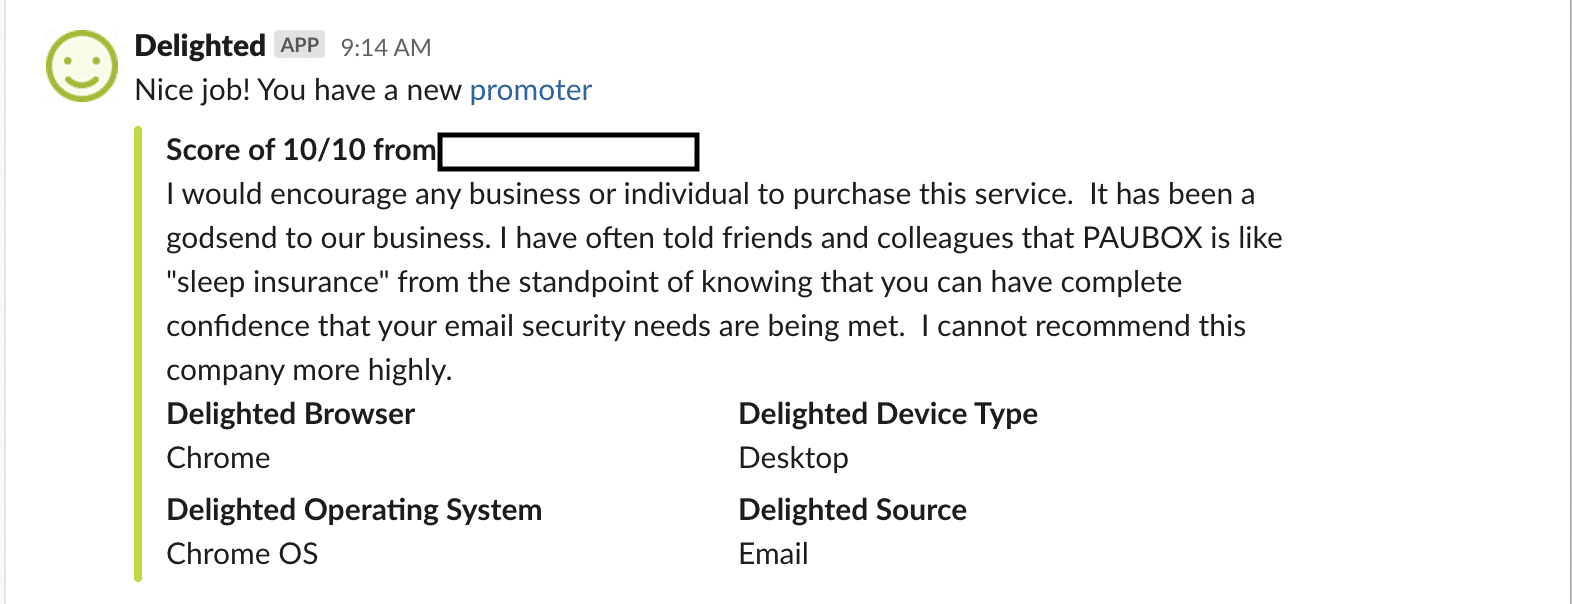This screenshot has width=1572, height=604.
Task: Follow the blue promoter link
Action: [530, 90]
